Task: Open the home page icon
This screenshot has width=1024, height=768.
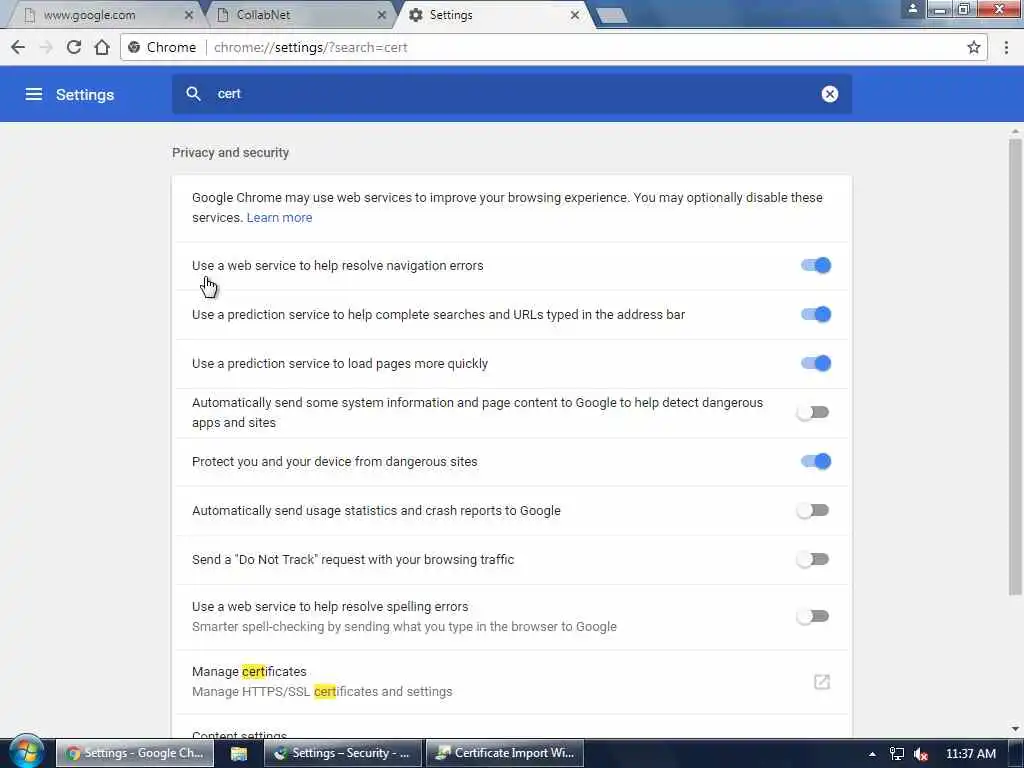Action: pos(102,47)
